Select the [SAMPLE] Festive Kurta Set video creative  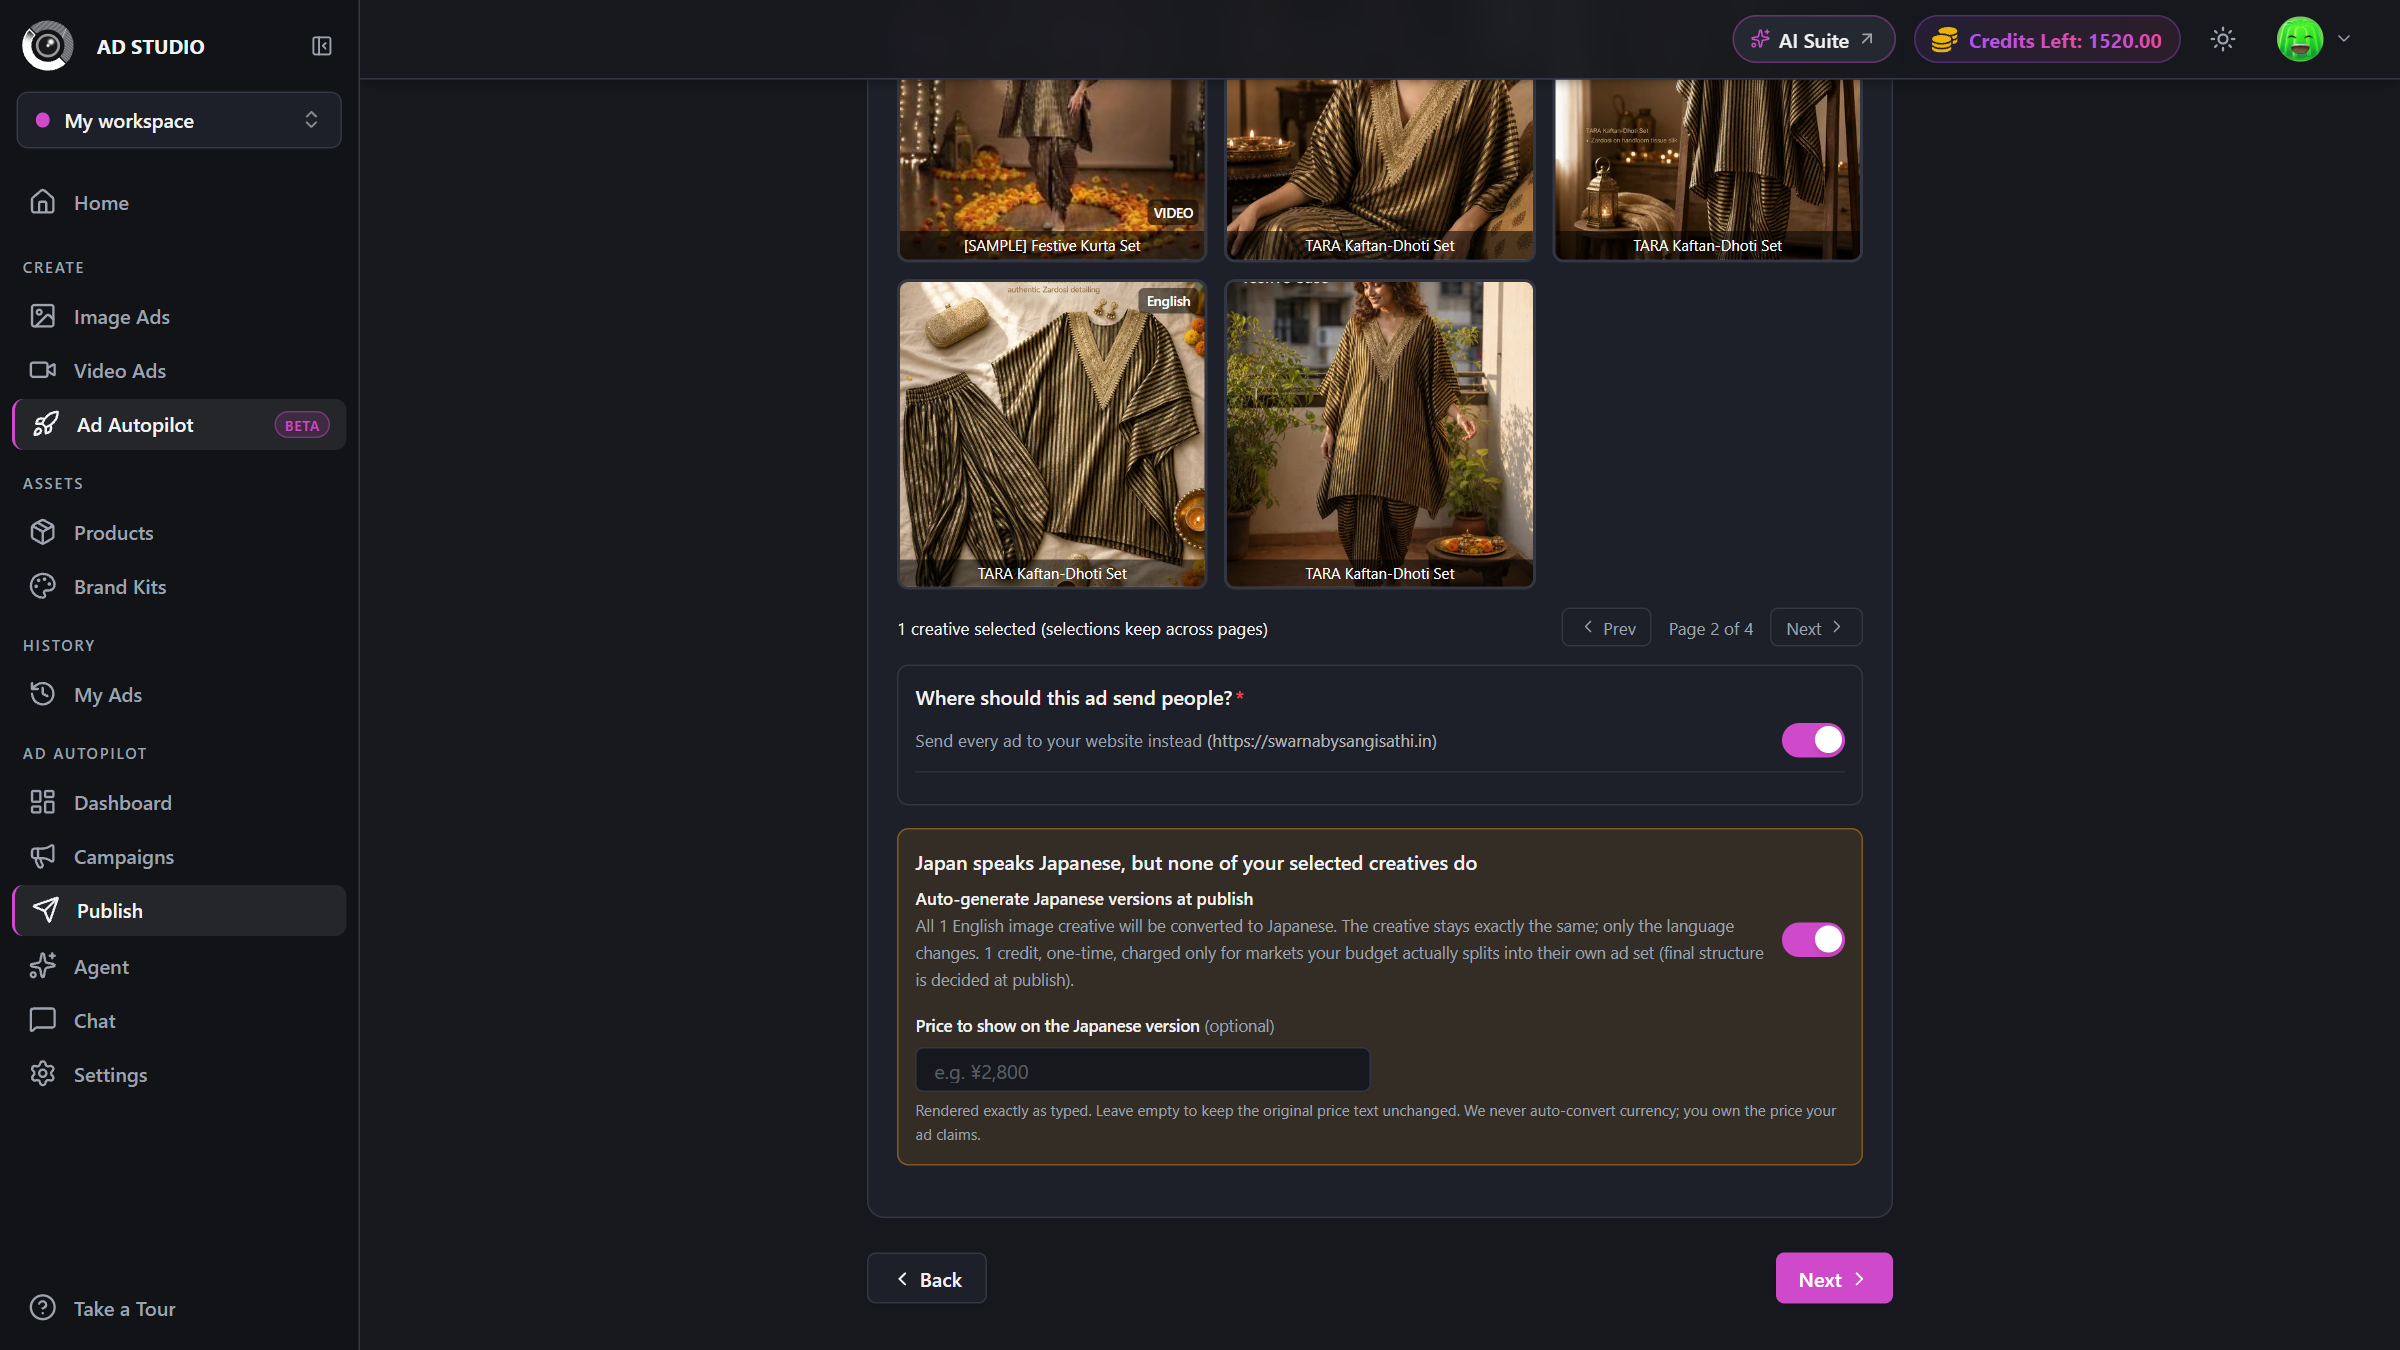(x=1051, y=170)
